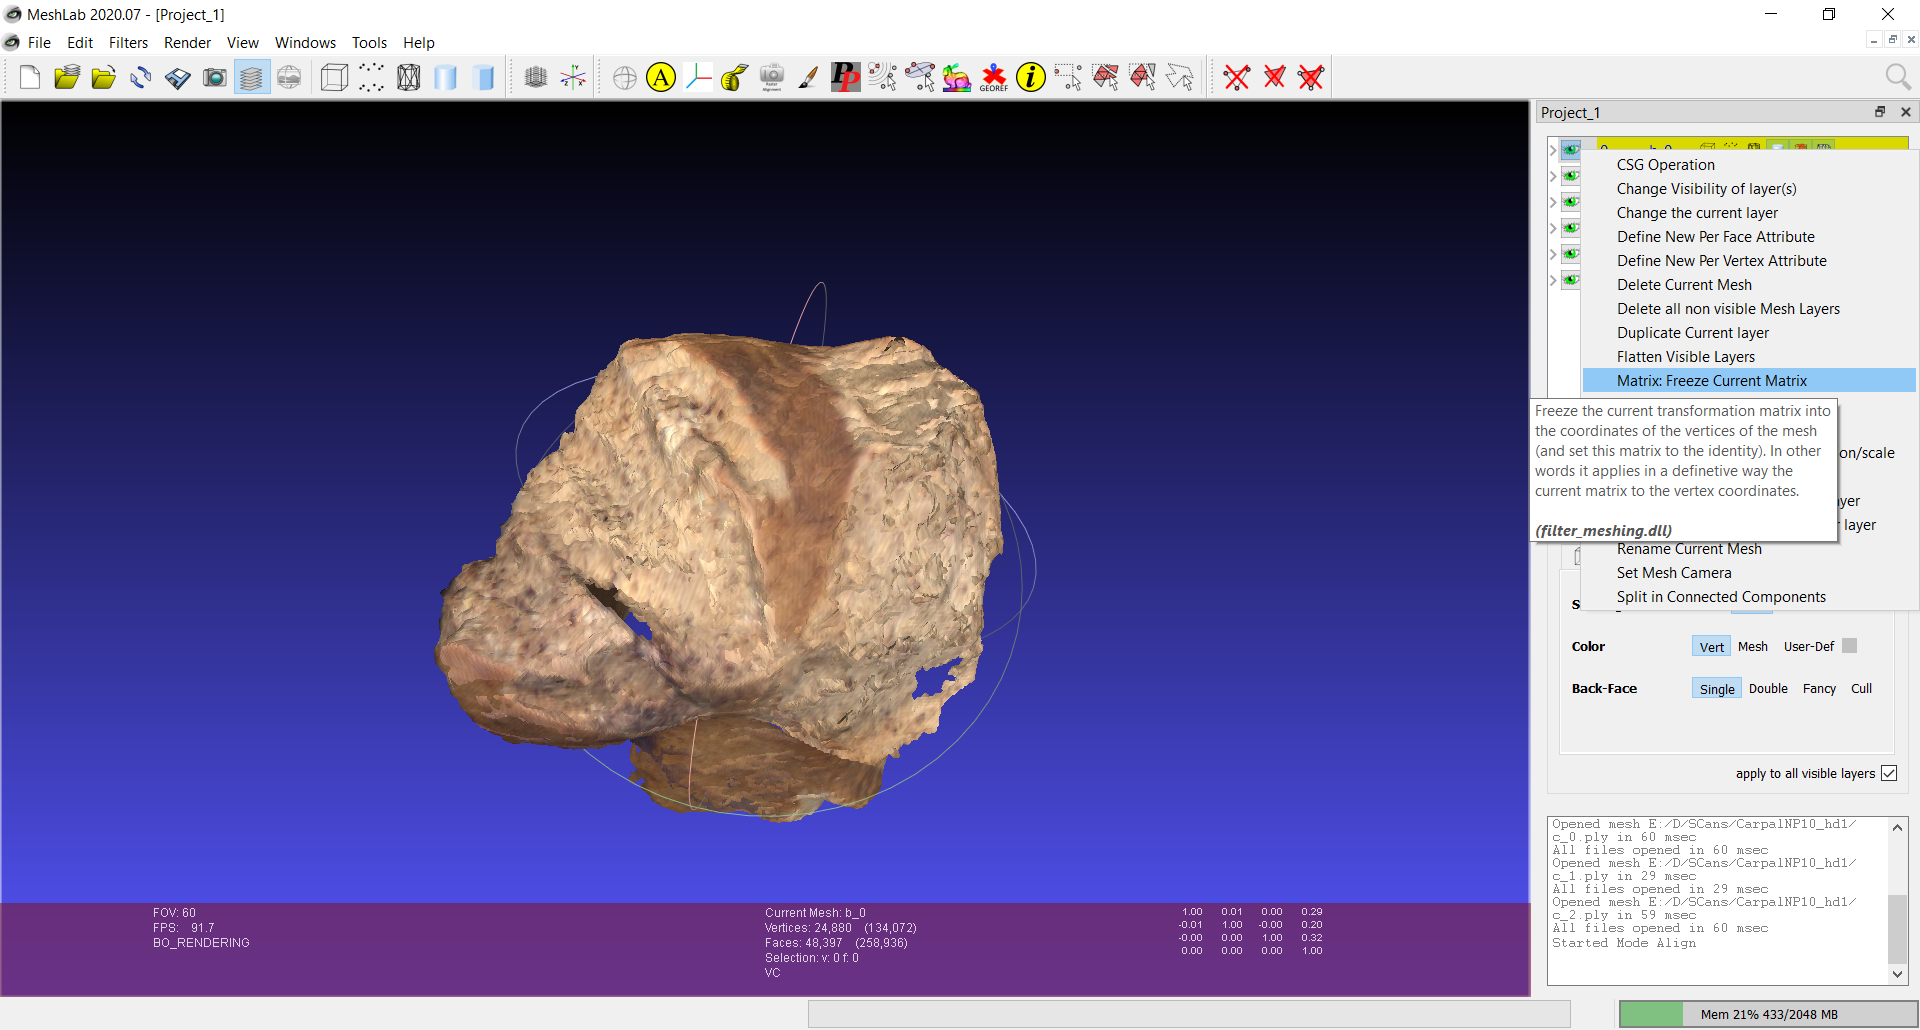
Task: Open the PickPoints tool (PP icon)
Action: pos(845,77)
